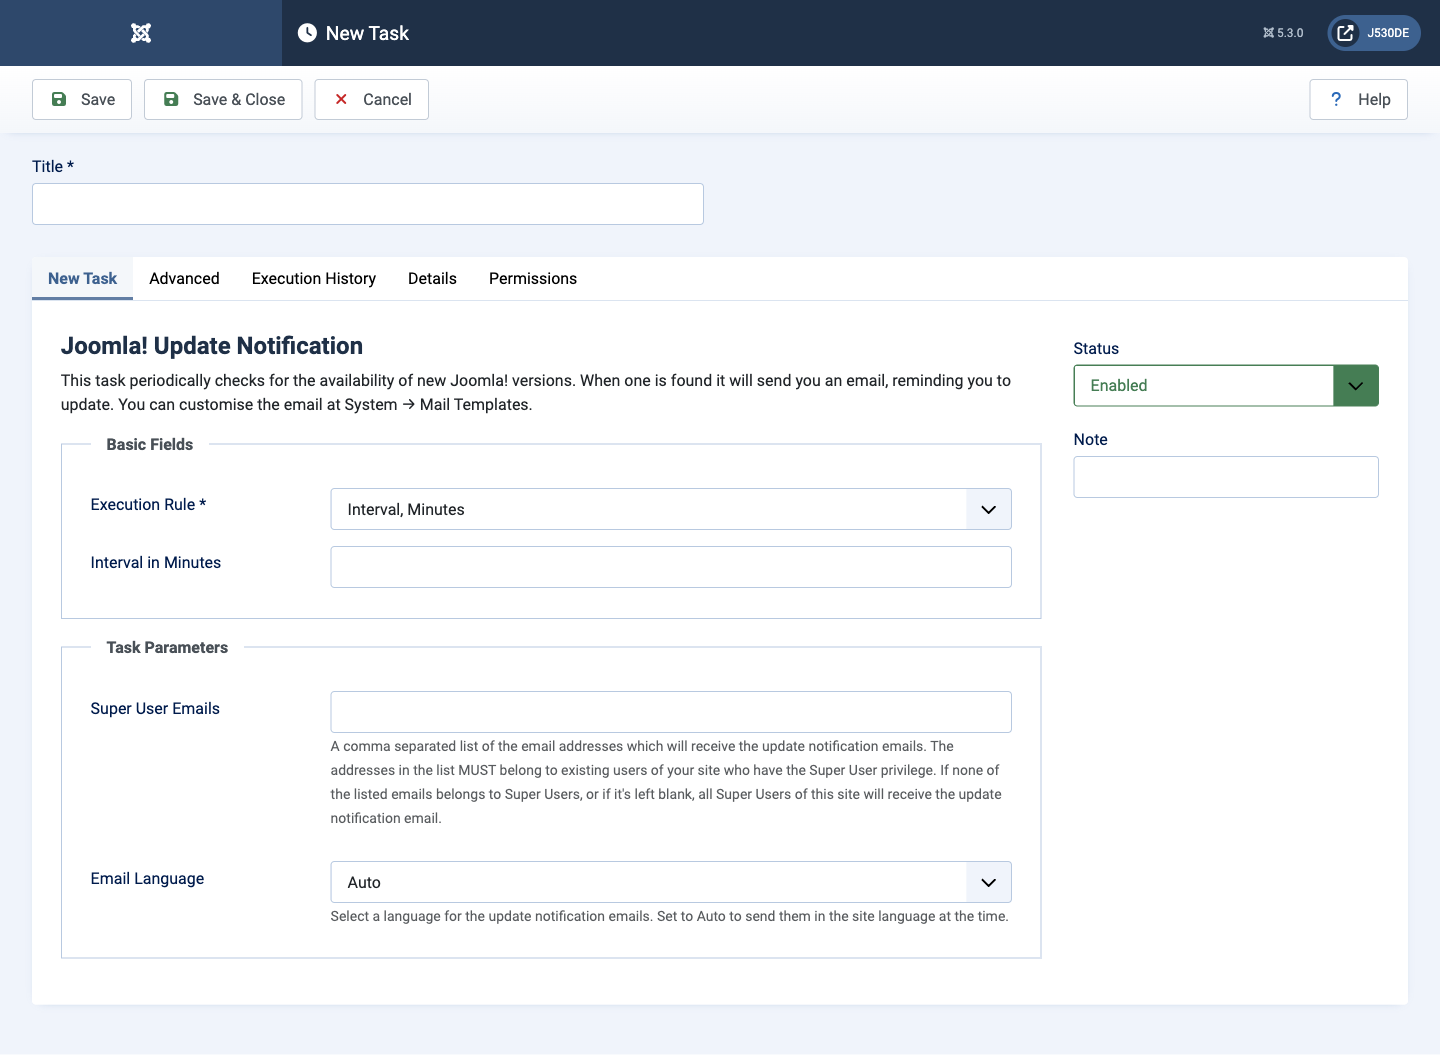Open the Execution Rule dropdown

point(671,509)
